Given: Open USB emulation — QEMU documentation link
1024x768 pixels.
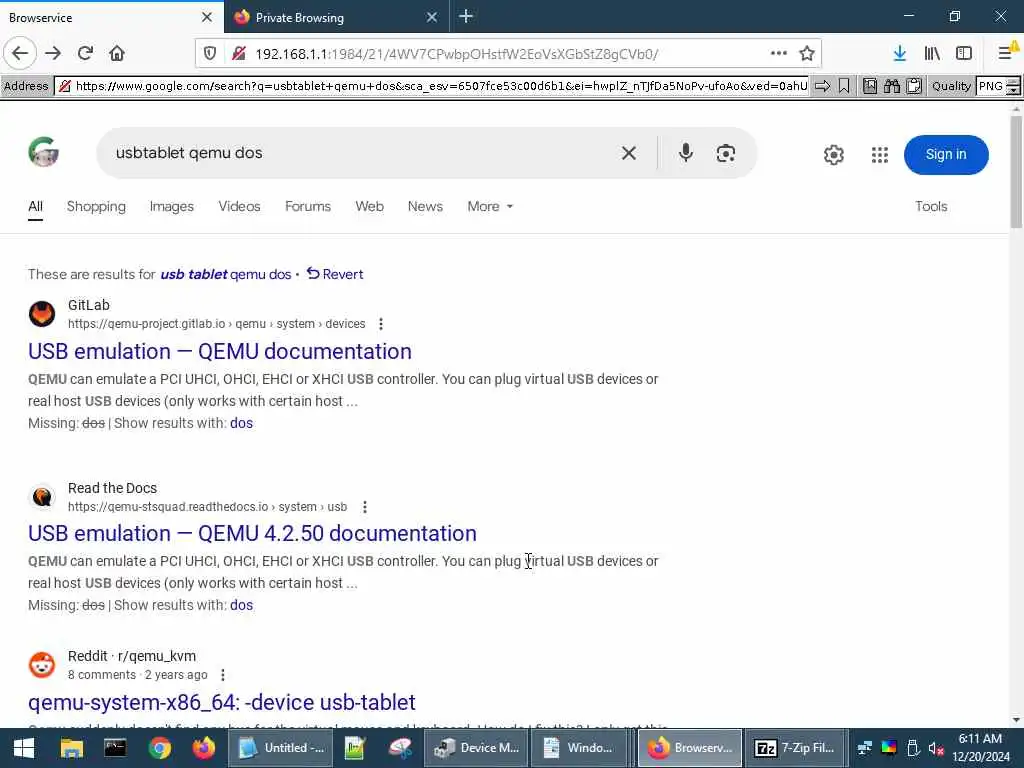Looking at the screenshot, I should pyautogui.click(x=219, y=351).
